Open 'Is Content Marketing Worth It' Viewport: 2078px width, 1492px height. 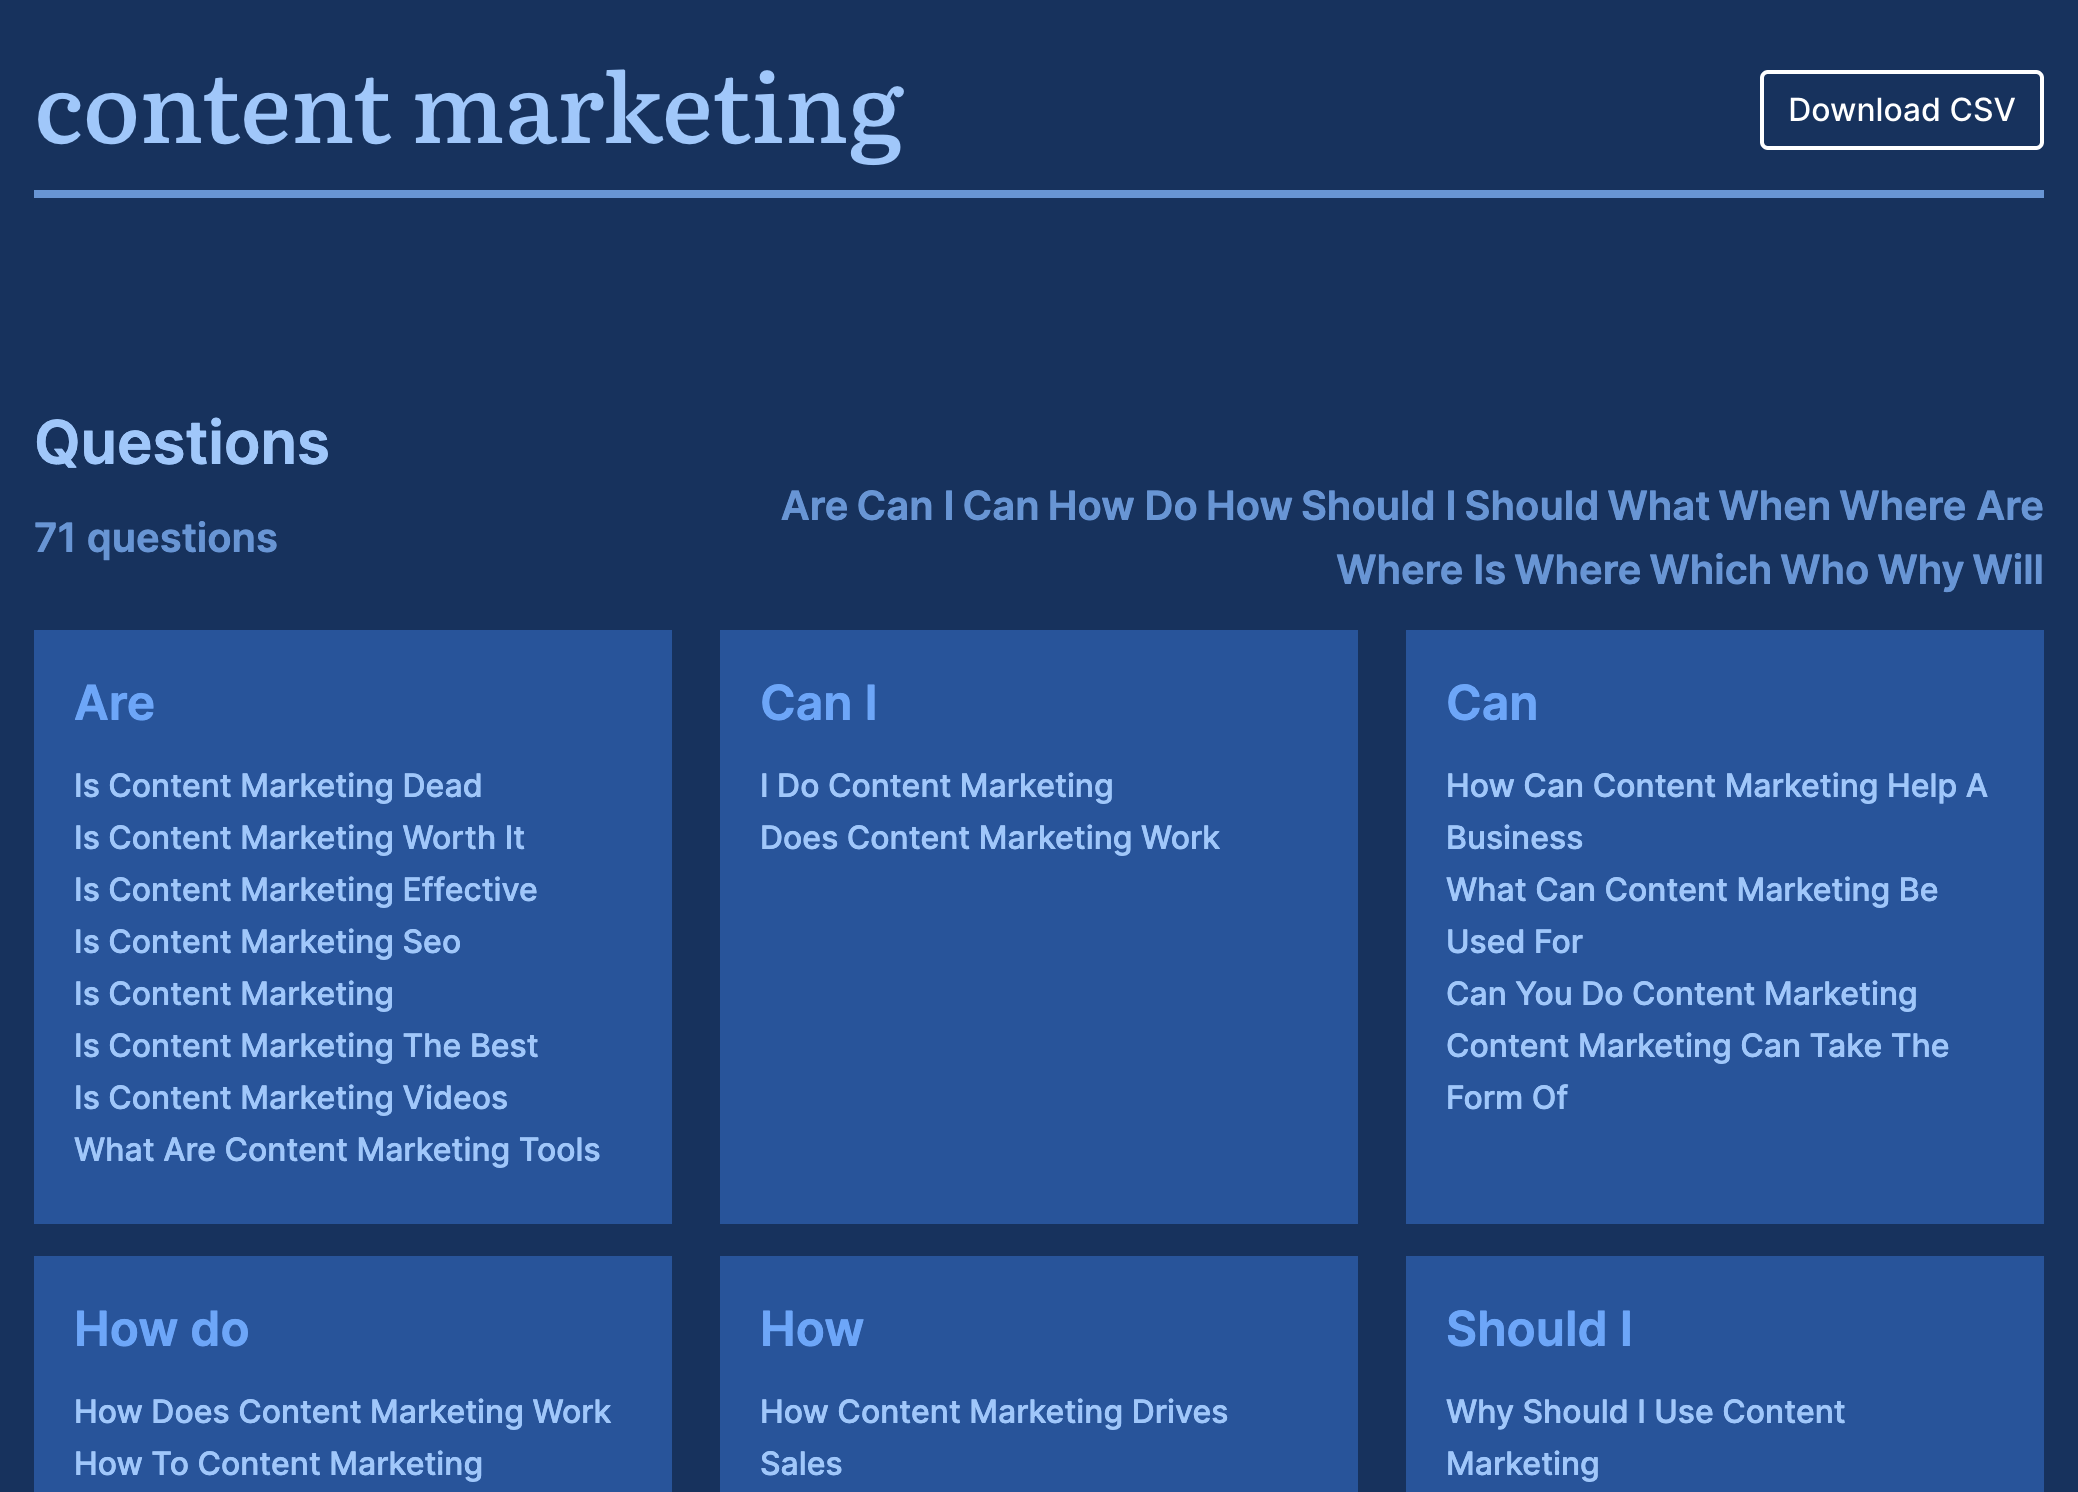coord(299,838)
